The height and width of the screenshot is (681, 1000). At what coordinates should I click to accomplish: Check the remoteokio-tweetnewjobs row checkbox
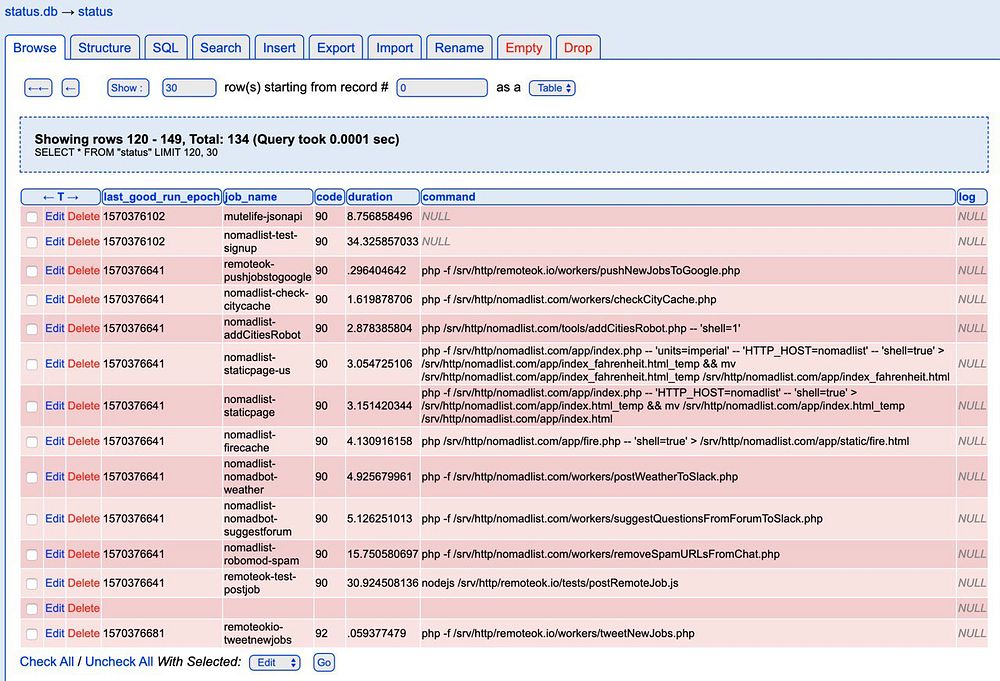(32, 633)
